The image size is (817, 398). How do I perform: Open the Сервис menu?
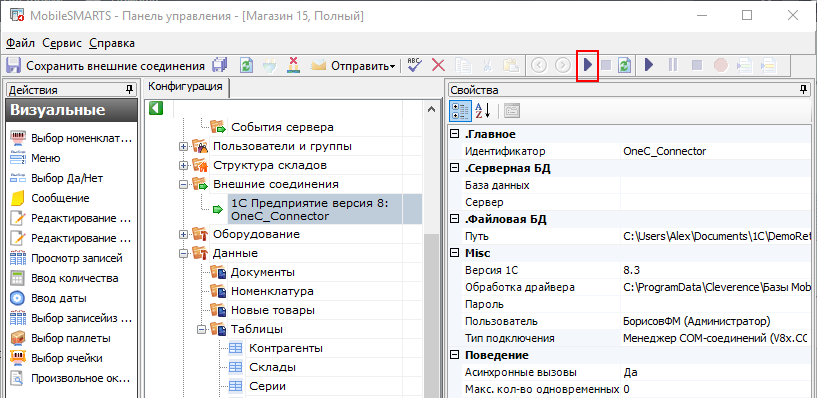(62, 43)
